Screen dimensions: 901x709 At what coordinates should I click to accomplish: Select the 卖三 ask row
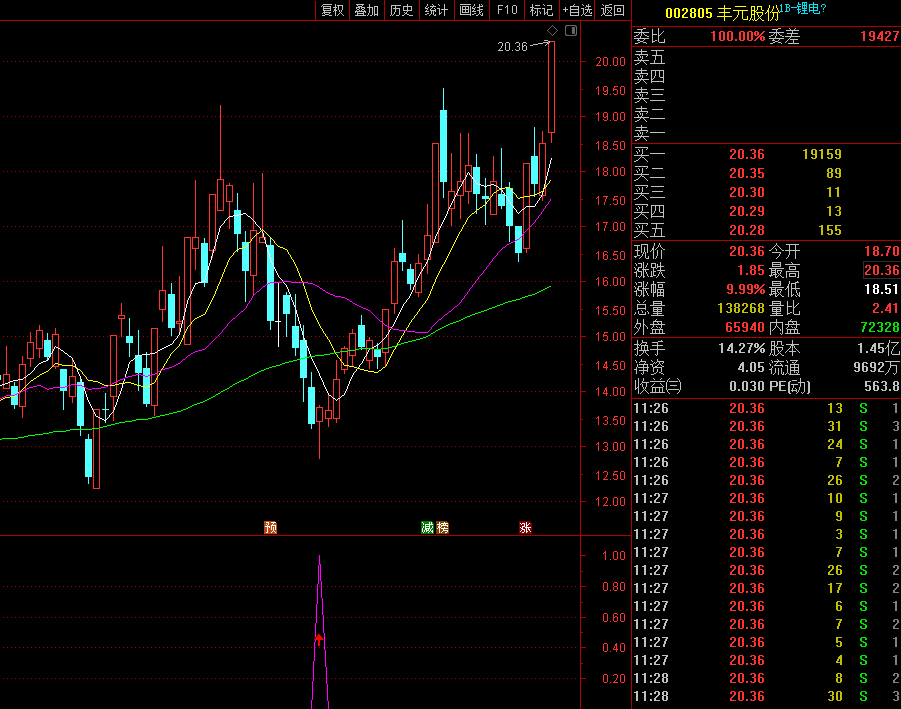click(x=766, y=95)
